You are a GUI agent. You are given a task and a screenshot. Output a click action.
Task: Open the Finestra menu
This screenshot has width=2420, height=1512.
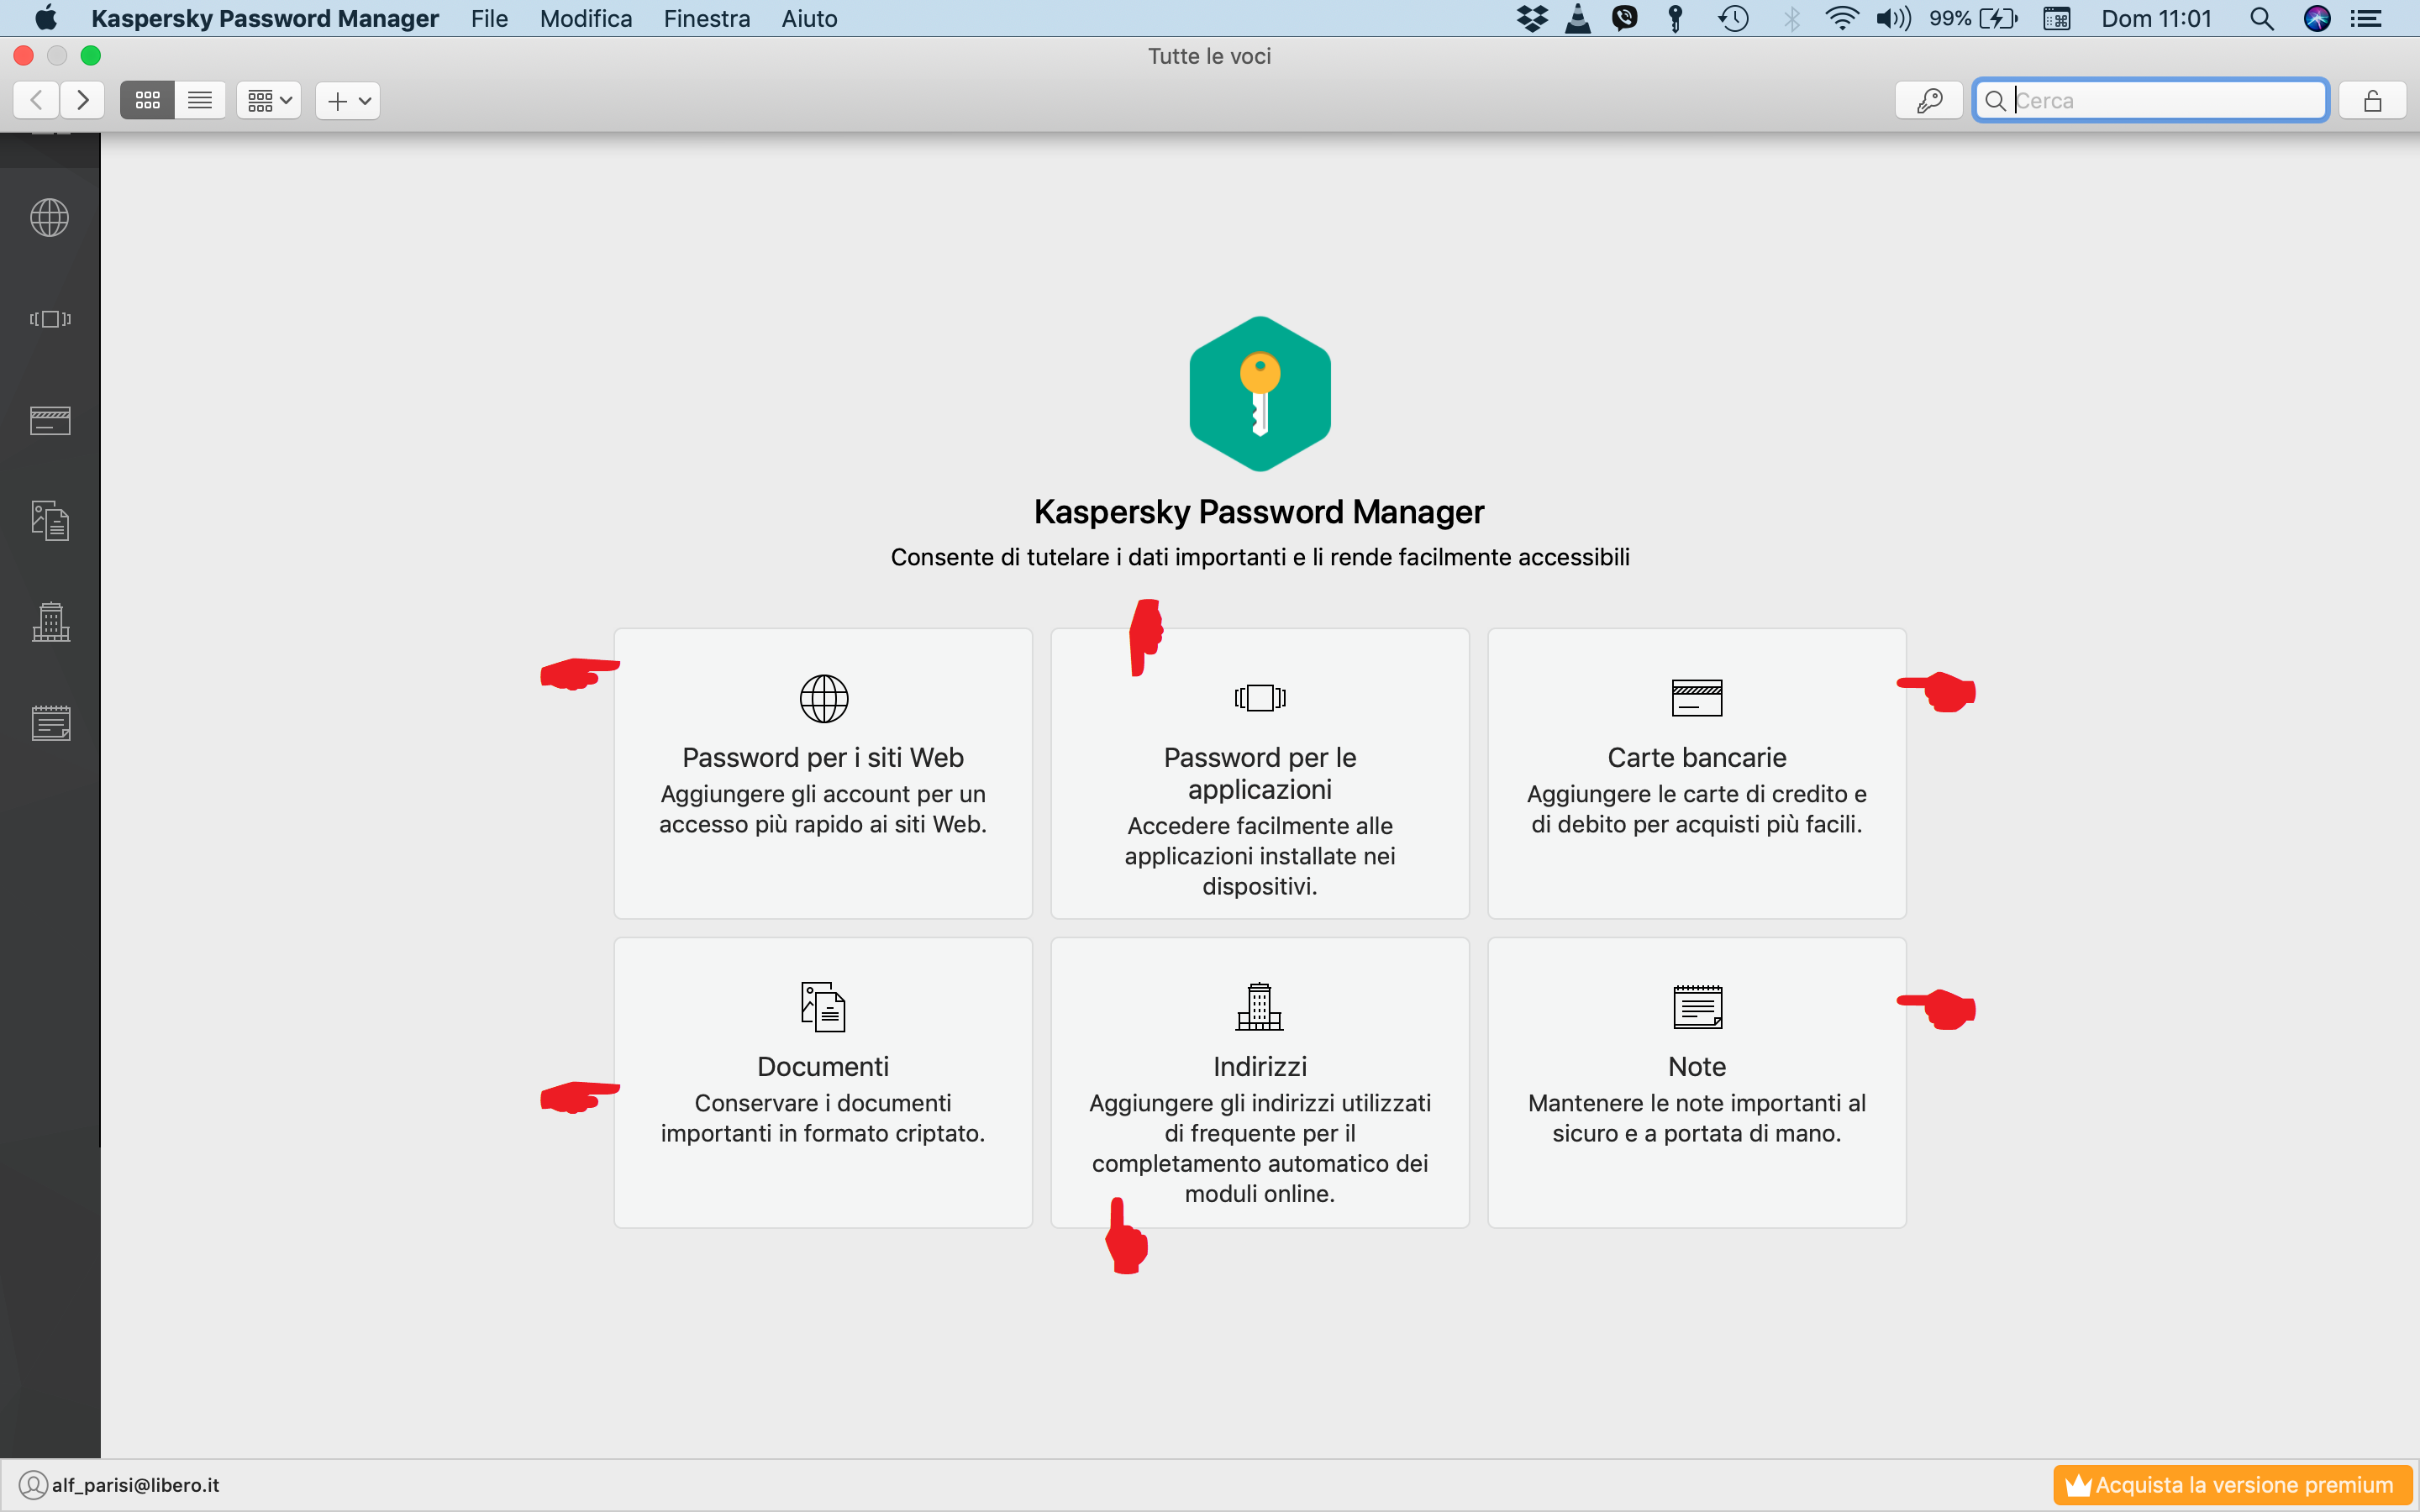click(706, 18)
